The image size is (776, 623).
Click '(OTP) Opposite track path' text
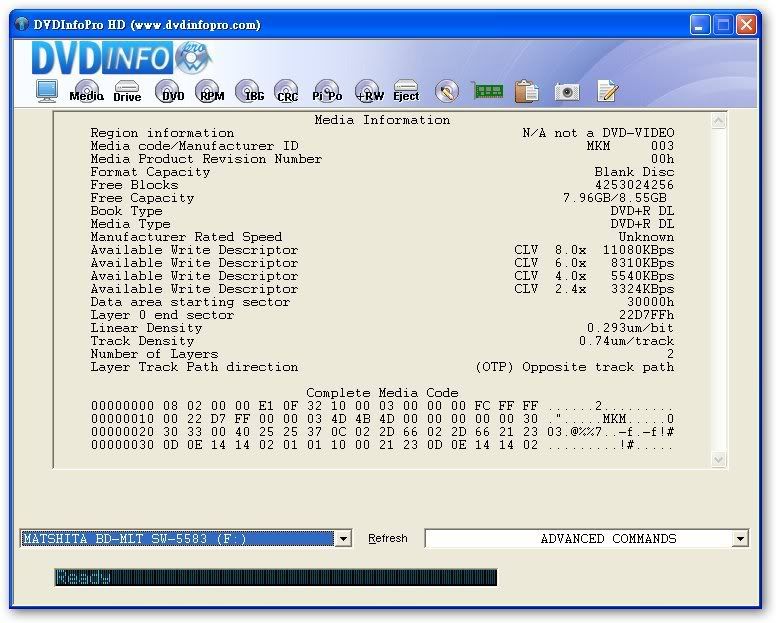[x=575, y=367]
